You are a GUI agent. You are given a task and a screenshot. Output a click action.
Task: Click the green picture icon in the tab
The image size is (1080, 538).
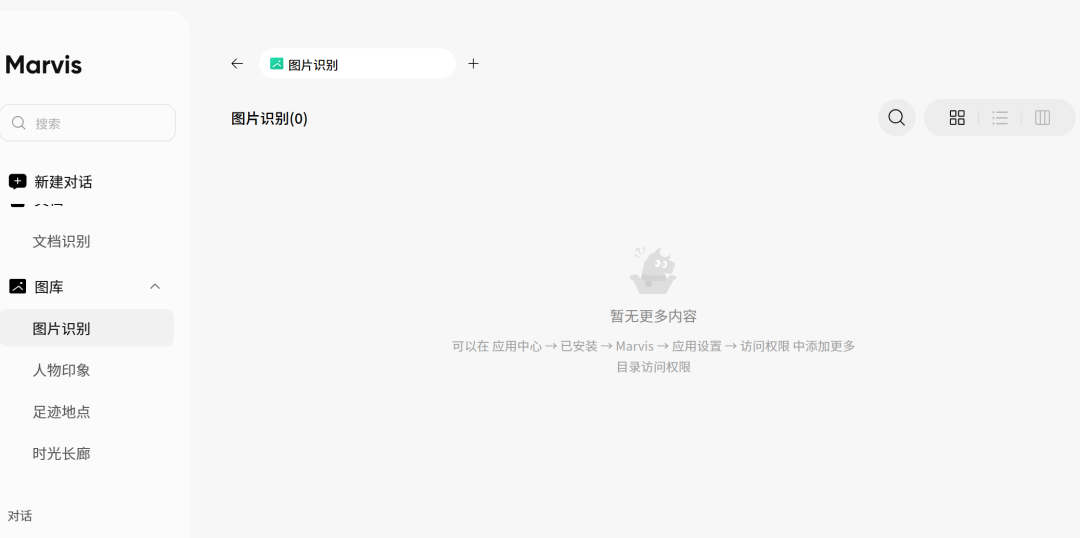point(276,64)
